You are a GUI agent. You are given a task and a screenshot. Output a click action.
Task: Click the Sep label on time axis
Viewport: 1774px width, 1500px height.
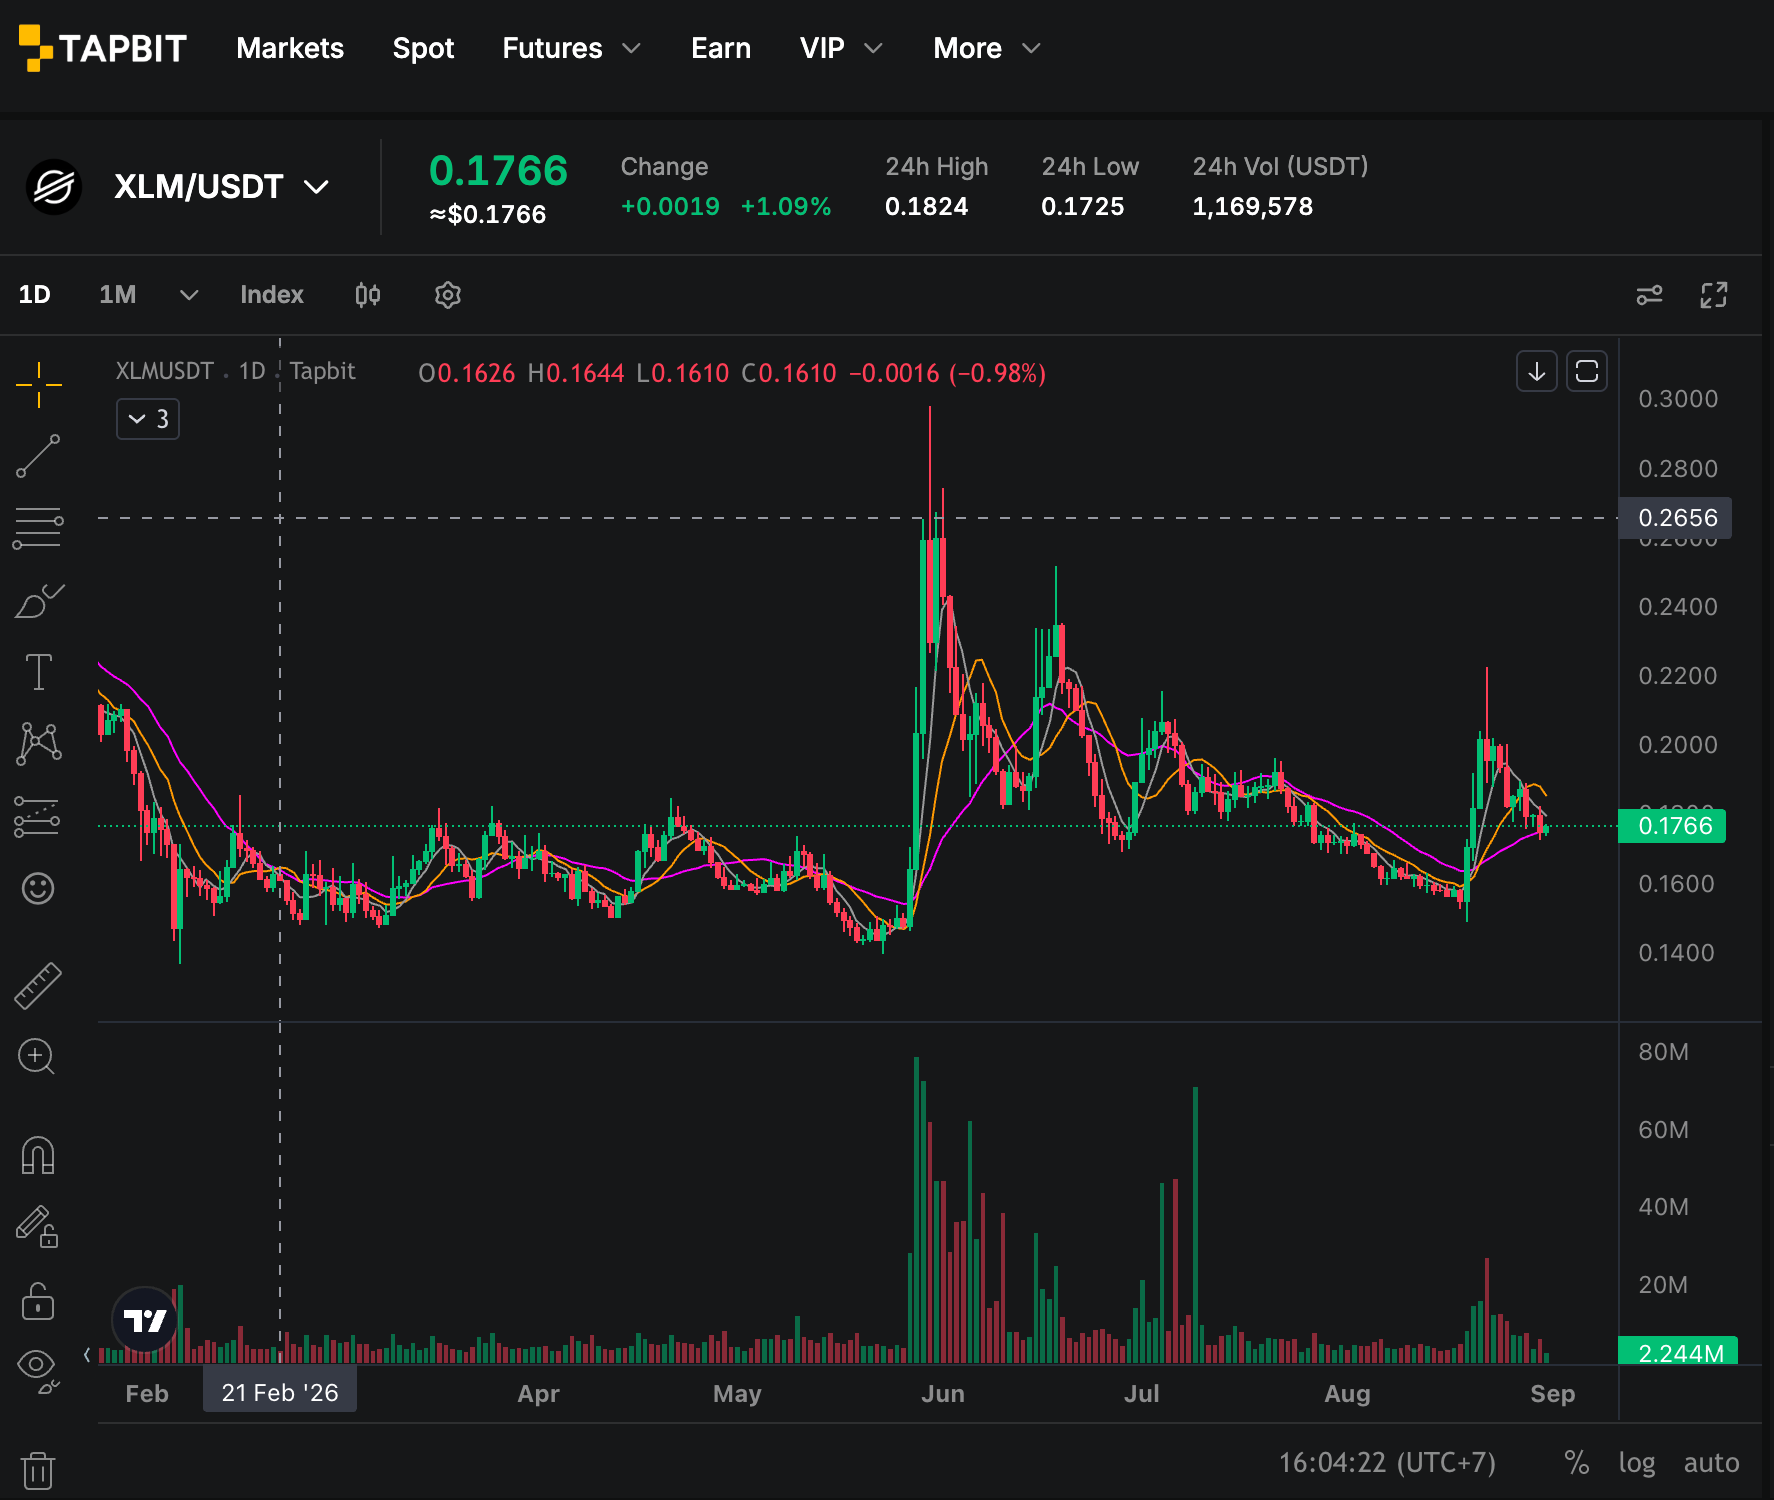click(x=1553, y=1393)
